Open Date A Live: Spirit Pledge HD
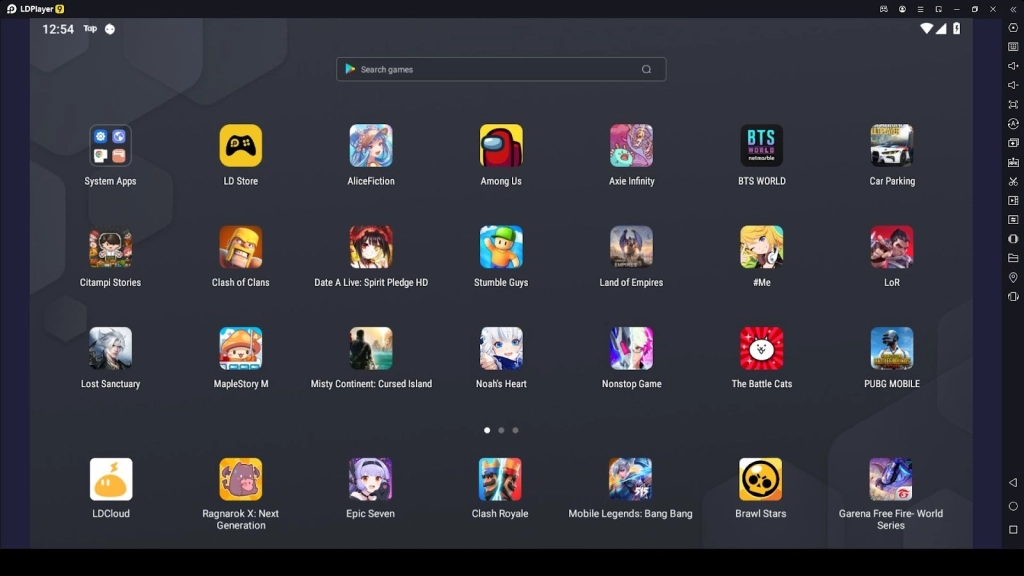 371,247
